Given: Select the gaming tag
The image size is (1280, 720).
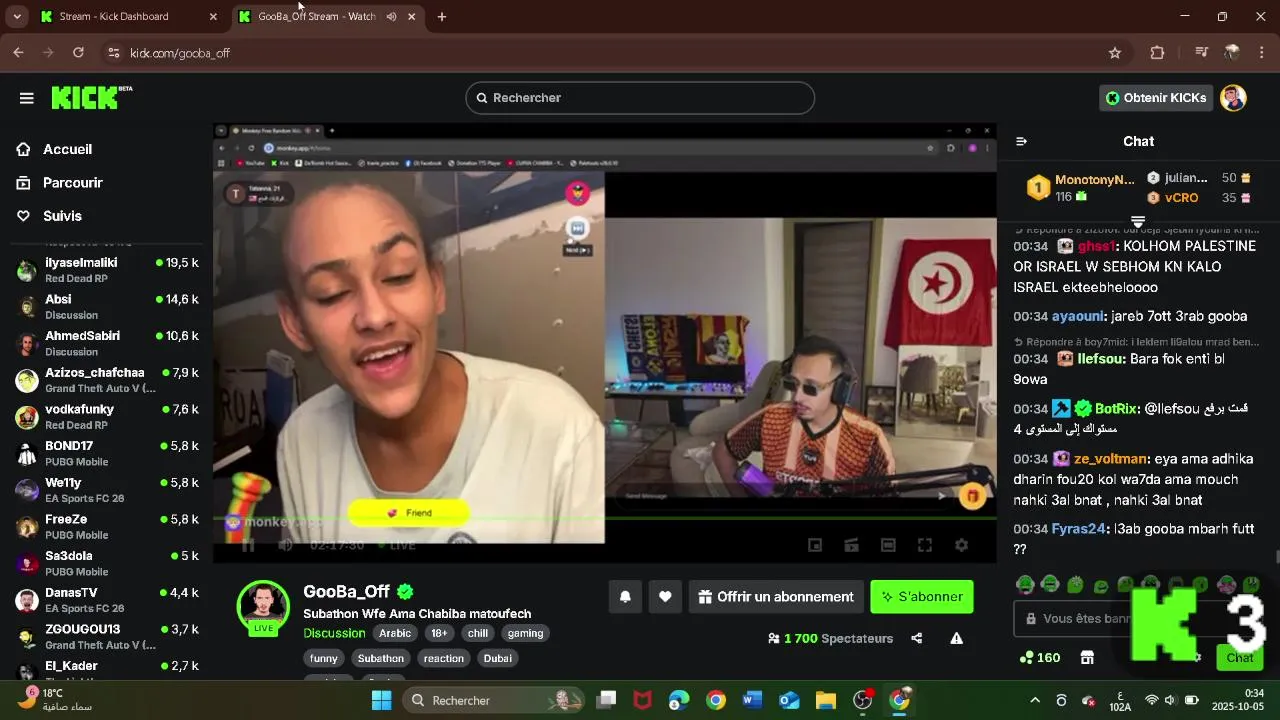Looking at the screenshot, I should pos(525,633).
